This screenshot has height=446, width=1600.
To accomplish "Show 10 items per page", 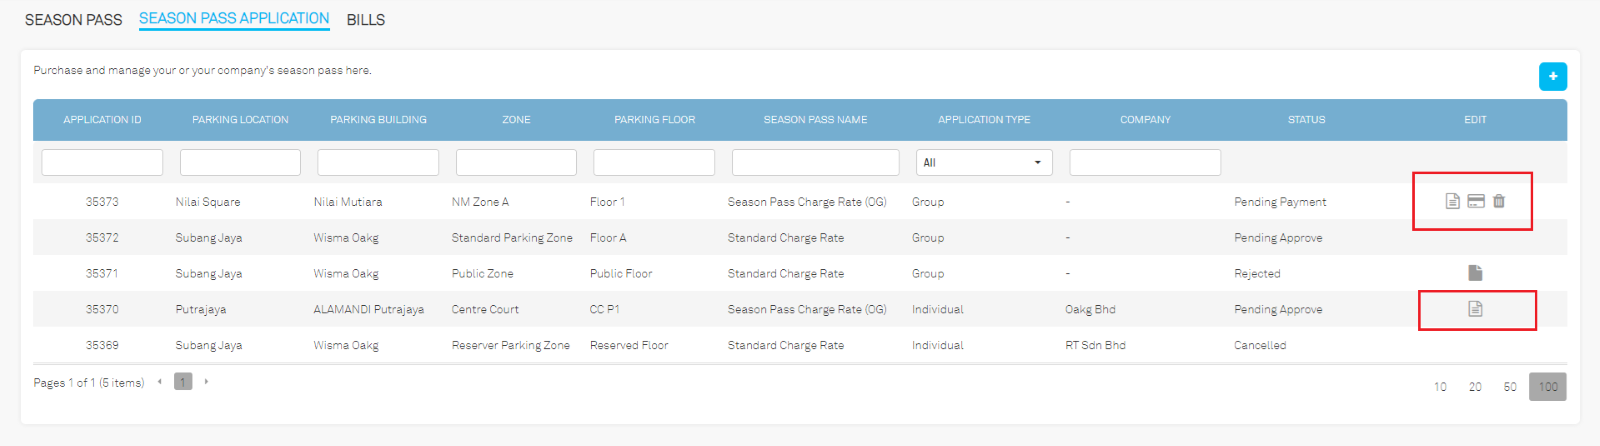I will coord(1440,387).
